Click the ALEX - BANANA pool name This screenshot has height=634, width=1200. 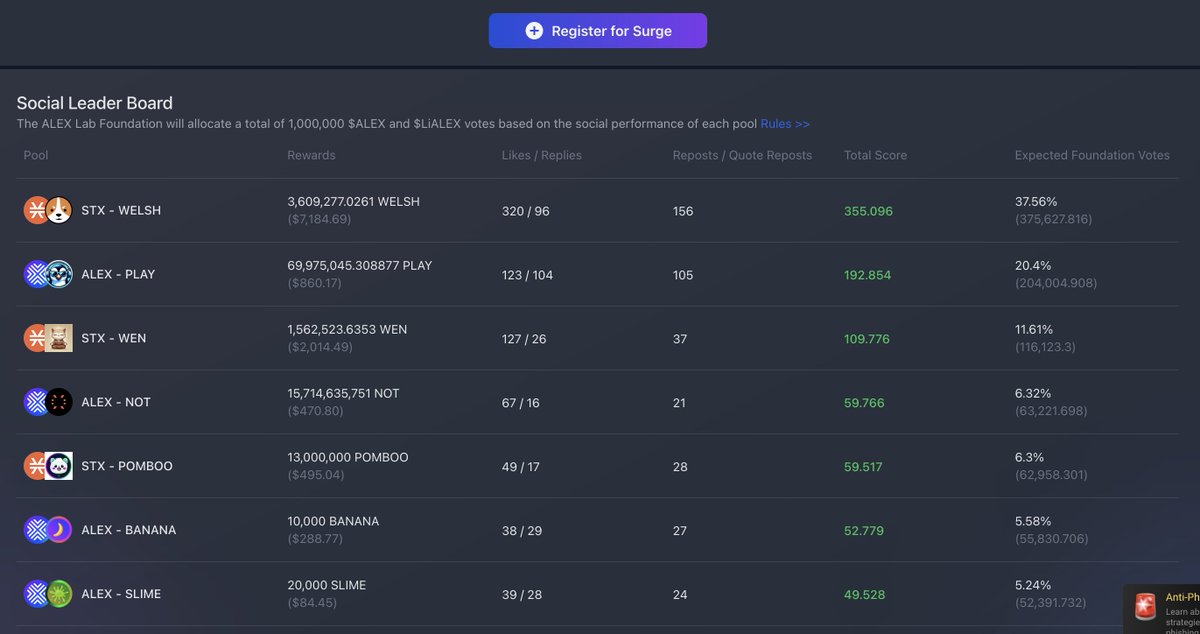129,531
